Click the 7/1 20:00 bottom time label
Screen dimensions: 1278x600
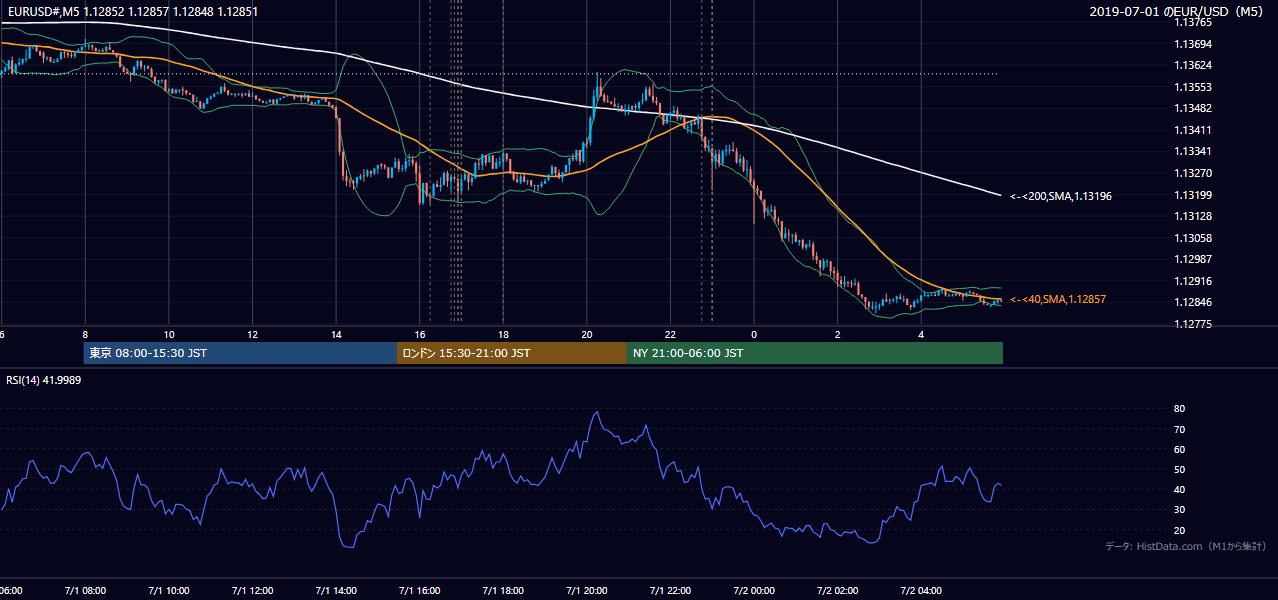[587, 590]
